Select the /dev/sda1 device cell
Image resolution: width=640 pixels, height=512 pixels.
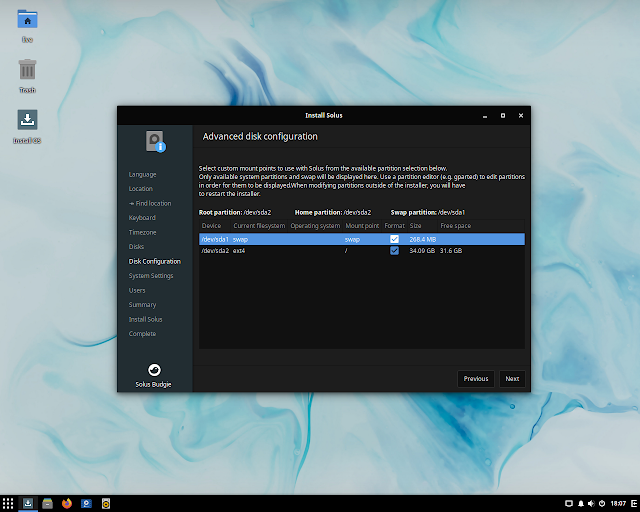click(x=215, y=239)
